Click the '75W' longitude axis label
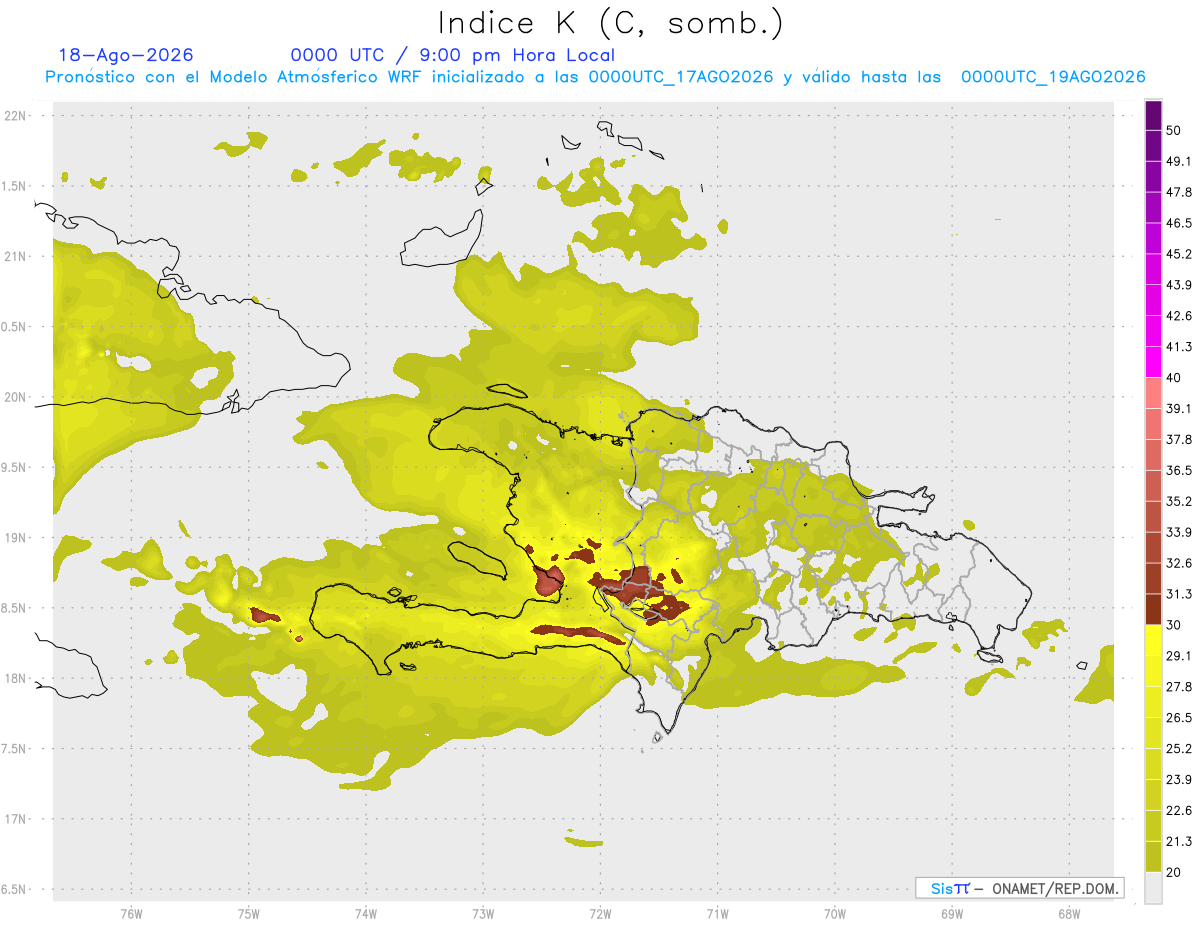Screen dimensions: 1200x927 point(249,913)
